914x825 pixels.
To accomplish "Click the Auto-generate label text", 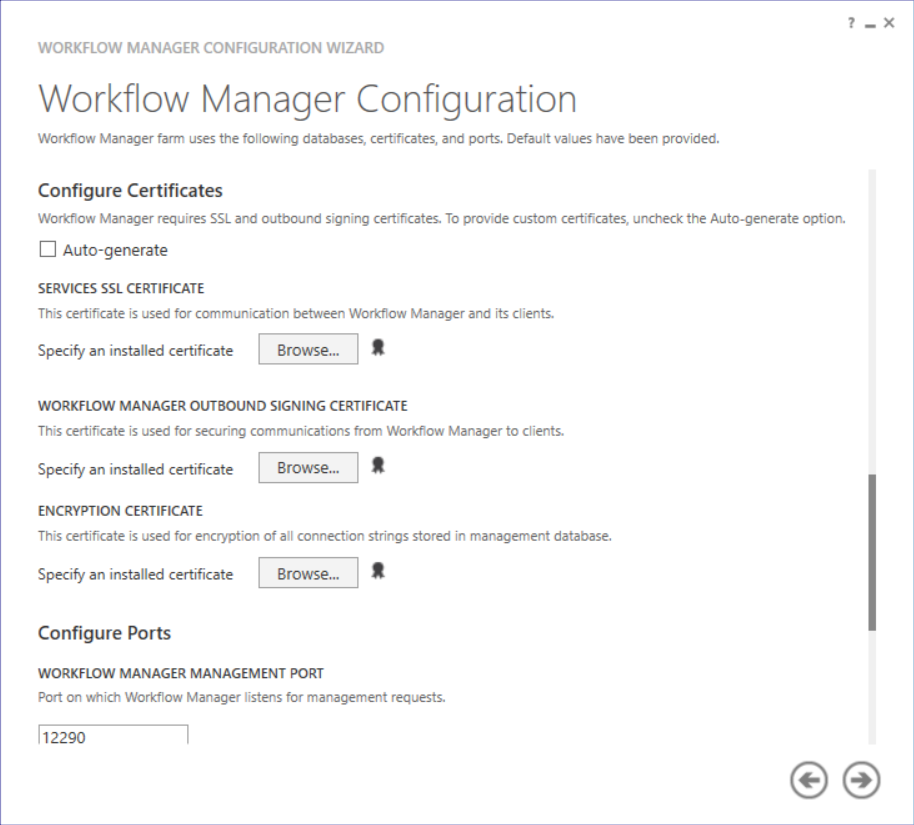I will coord(115,250).
